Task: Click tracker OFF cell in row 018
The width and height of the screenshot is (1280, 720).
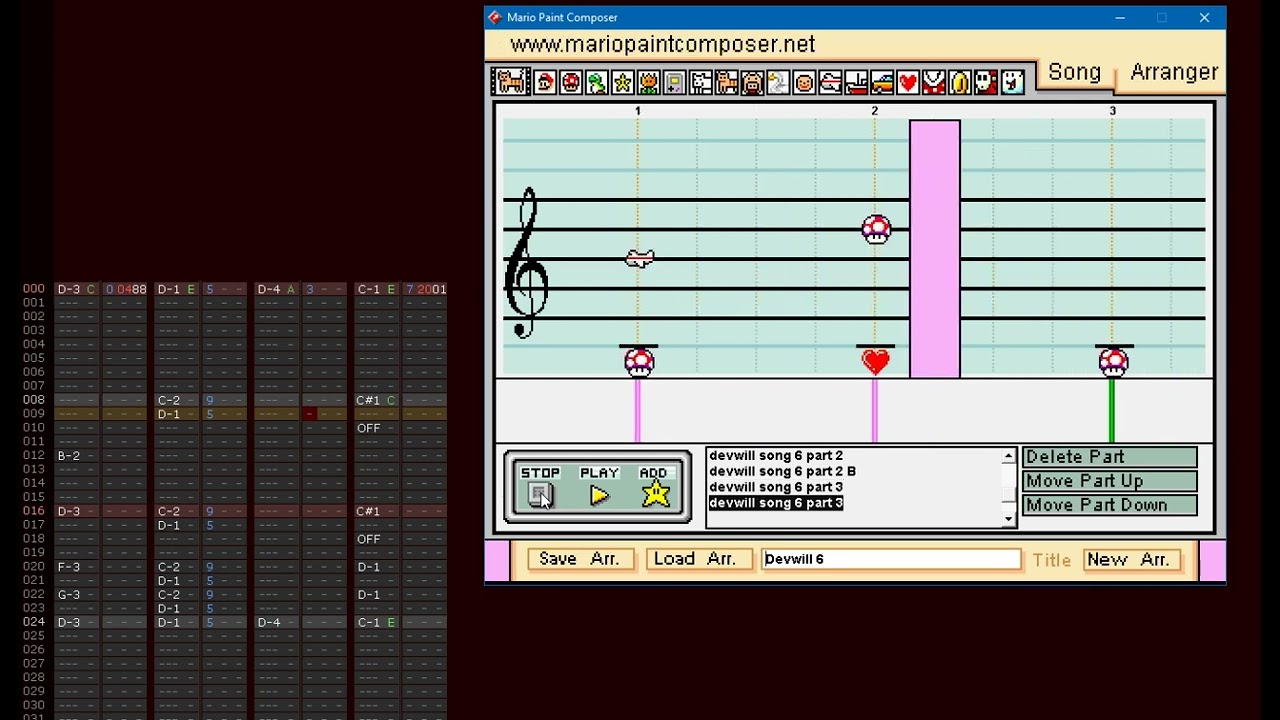Action: tap(369, 539)
